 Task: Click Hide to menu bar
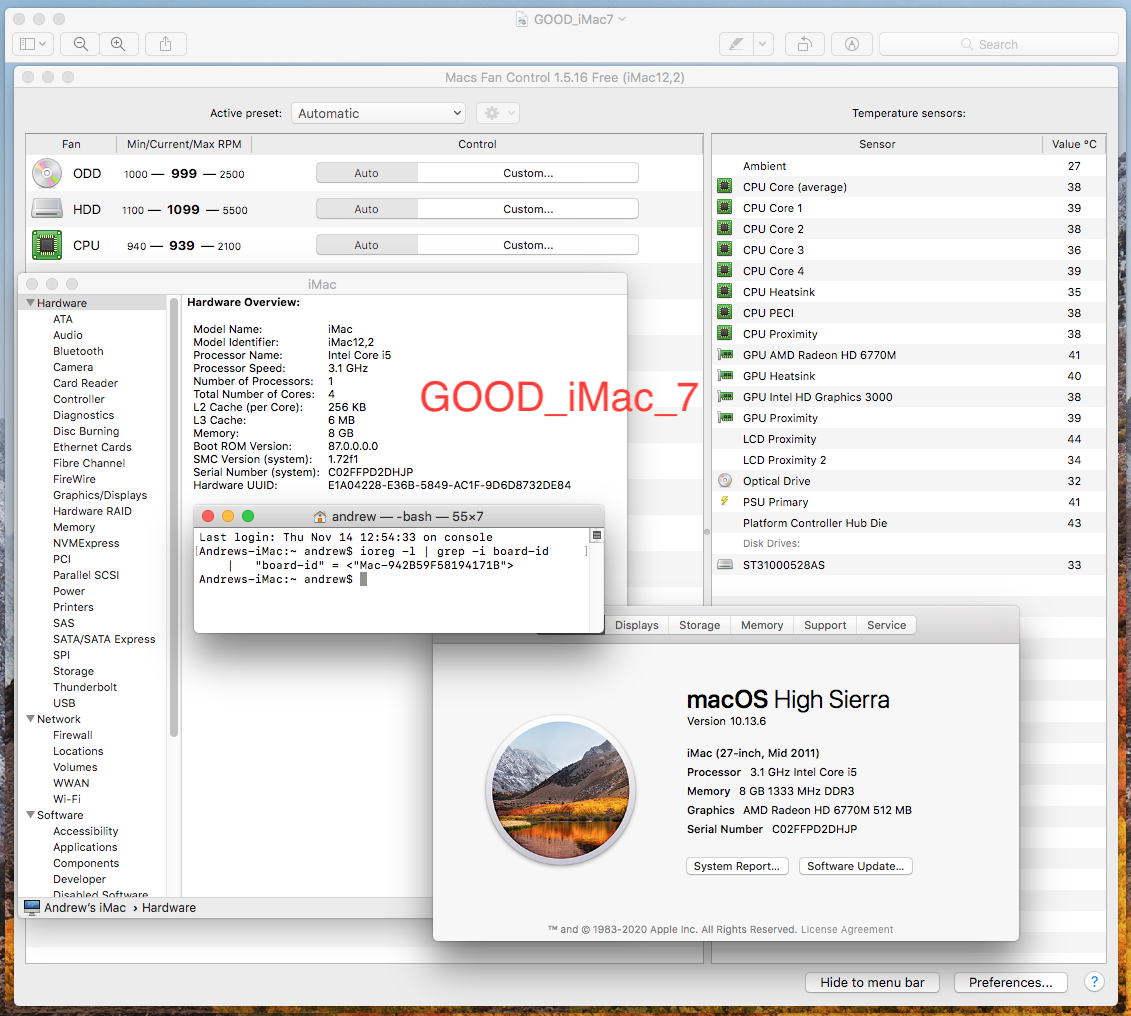click(x=872, y=982)
